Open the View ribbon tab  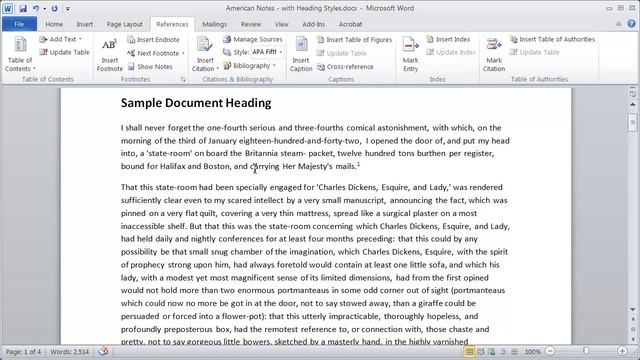click(281, 24)
